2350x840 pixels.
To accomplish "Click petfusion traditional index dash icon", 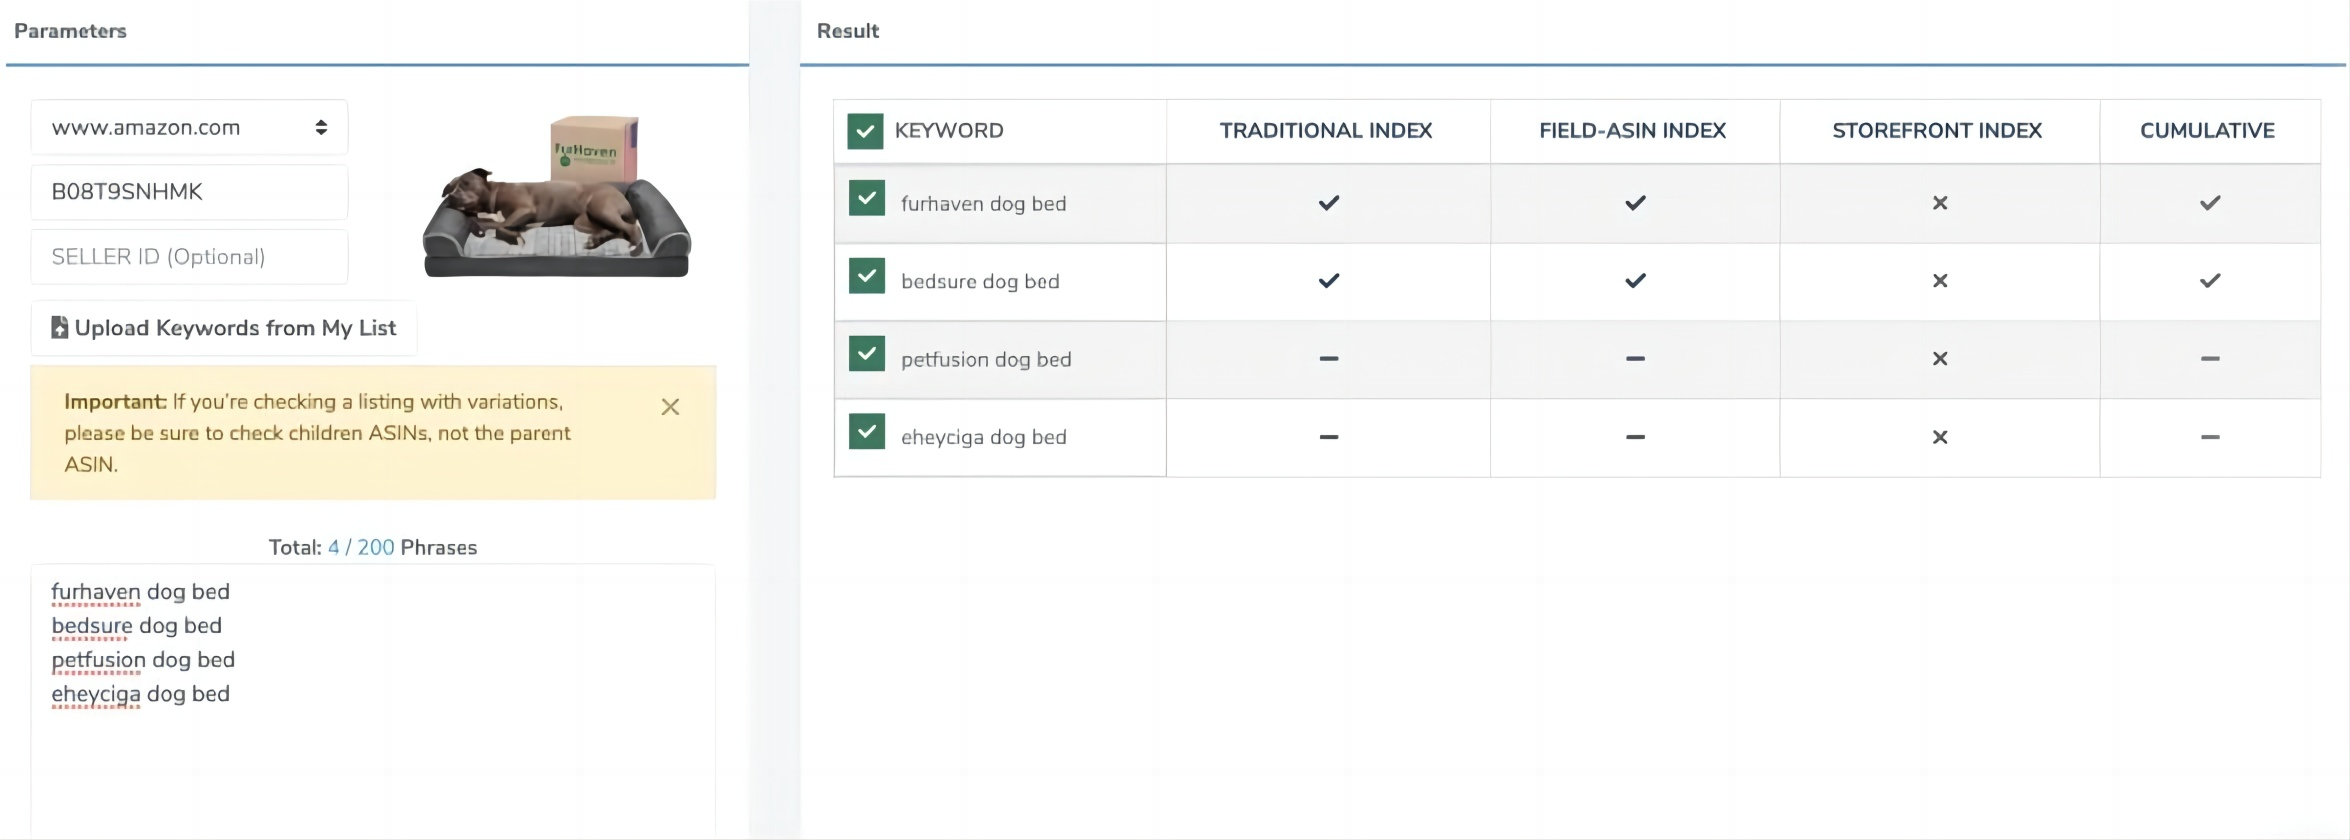I will (x=1328, y=358).
